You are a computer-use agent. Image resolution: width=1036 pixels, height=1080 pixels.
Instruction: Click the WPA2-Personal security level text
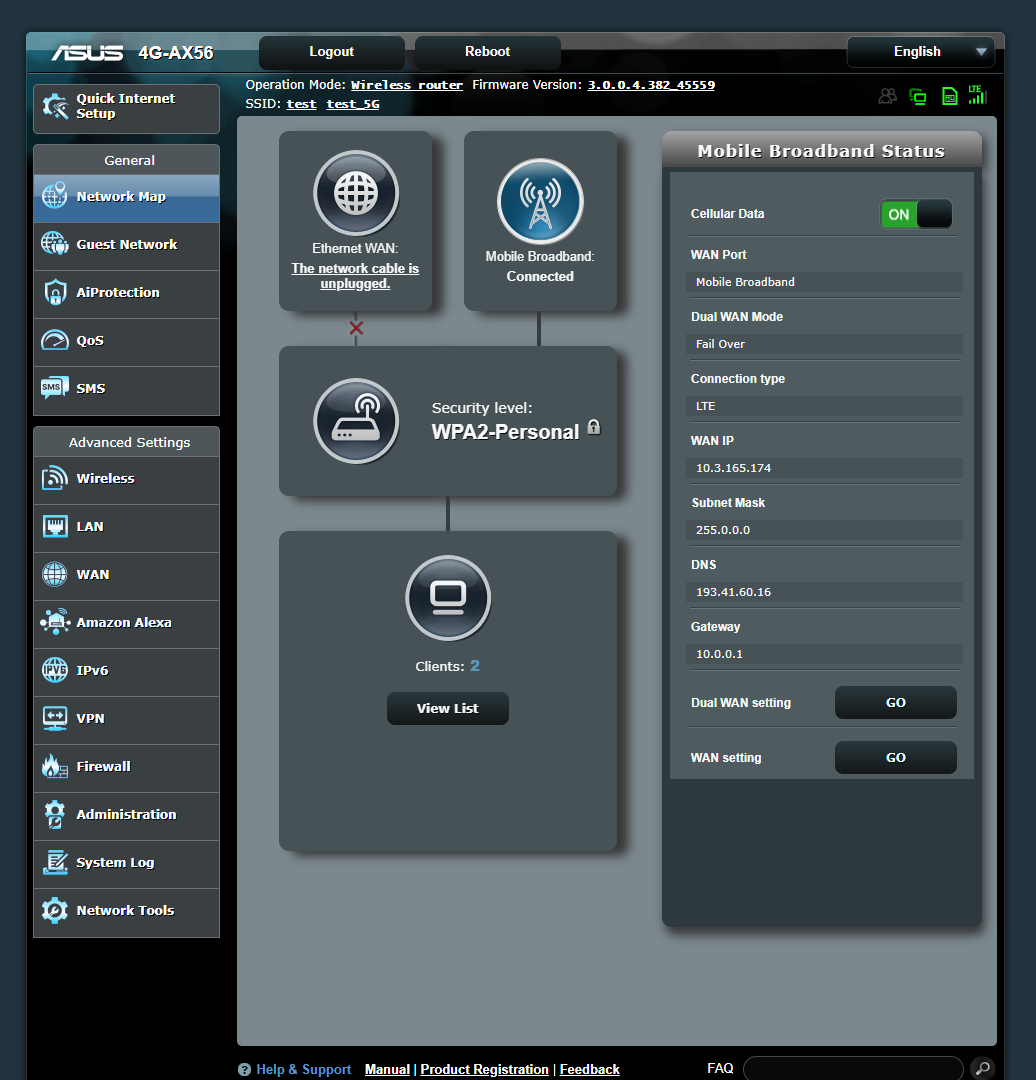click(x=505, y=432)
